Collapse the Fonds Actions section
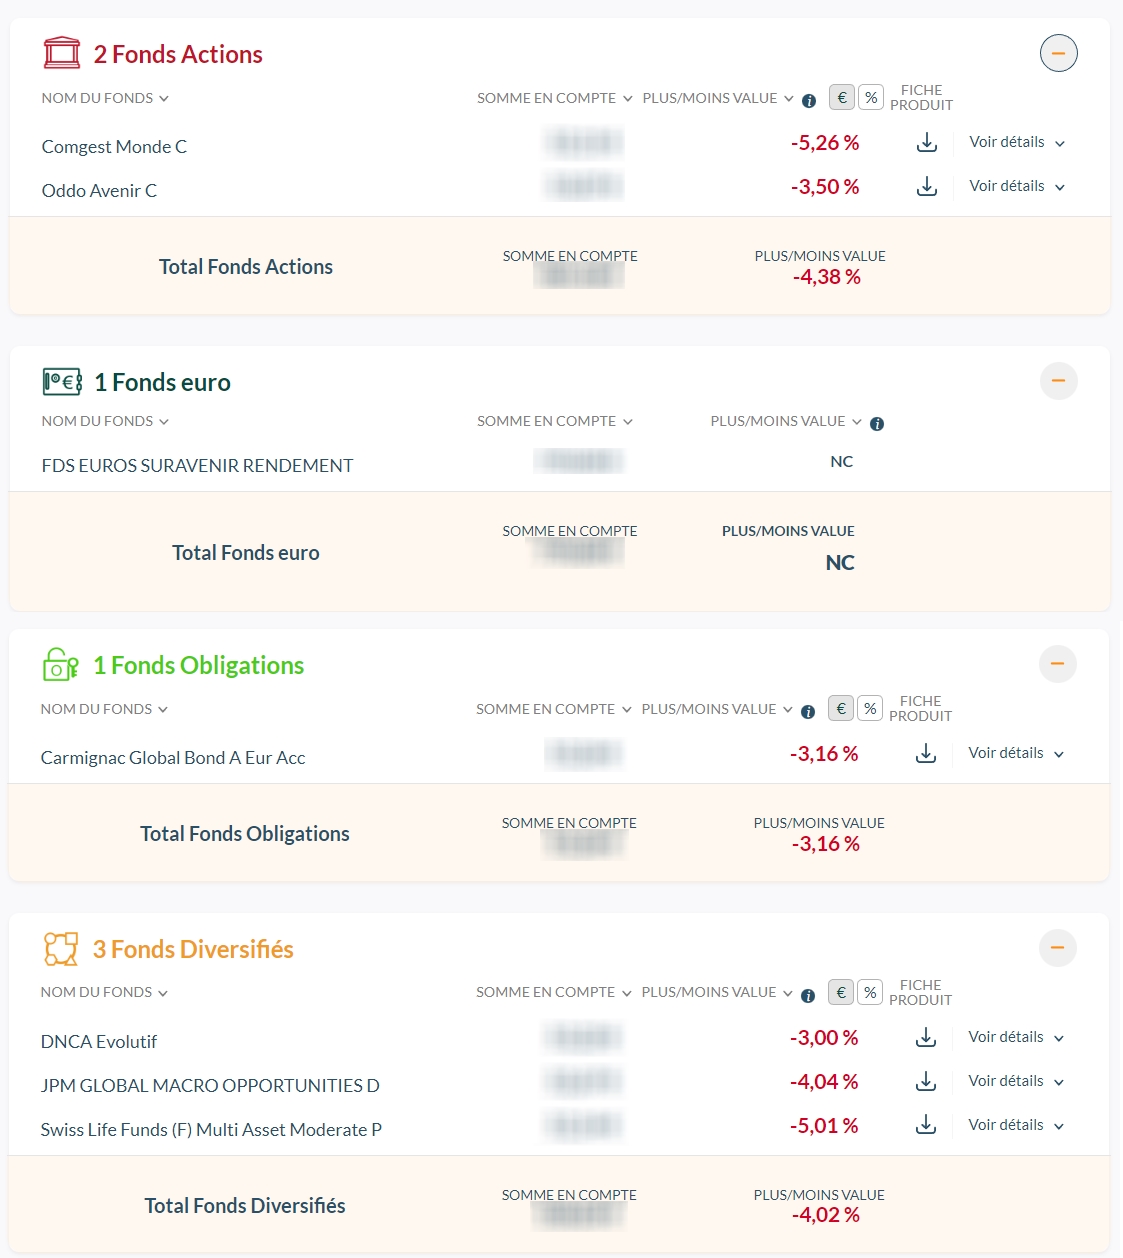1123x1258 pixels. [1058, 53]
